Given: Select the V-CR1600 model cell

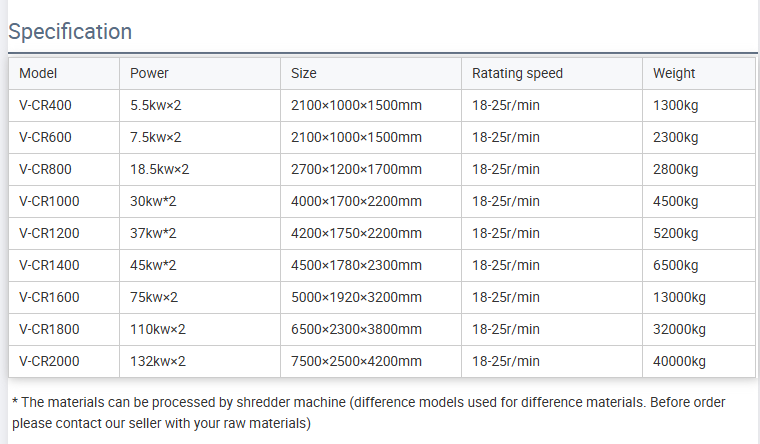Looking at the screenshot, I should 49,297.
